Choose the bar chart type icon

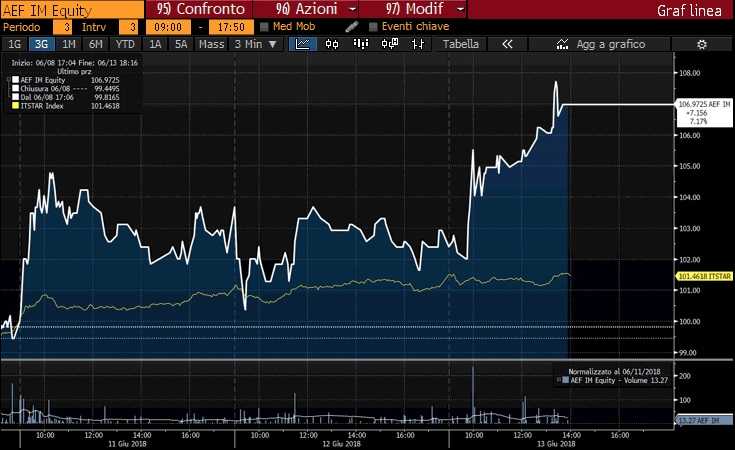[360, 44]
